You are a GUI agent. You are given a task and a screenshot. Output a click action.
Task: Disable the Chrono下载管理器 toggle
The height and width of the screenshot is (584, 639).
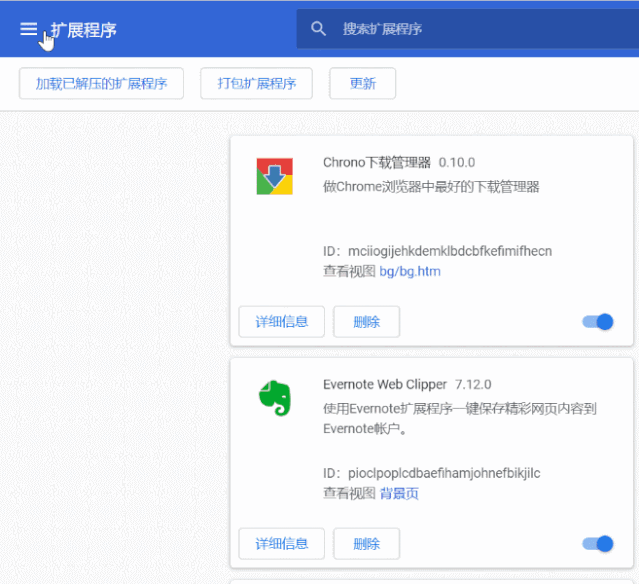tap(598, 322)
